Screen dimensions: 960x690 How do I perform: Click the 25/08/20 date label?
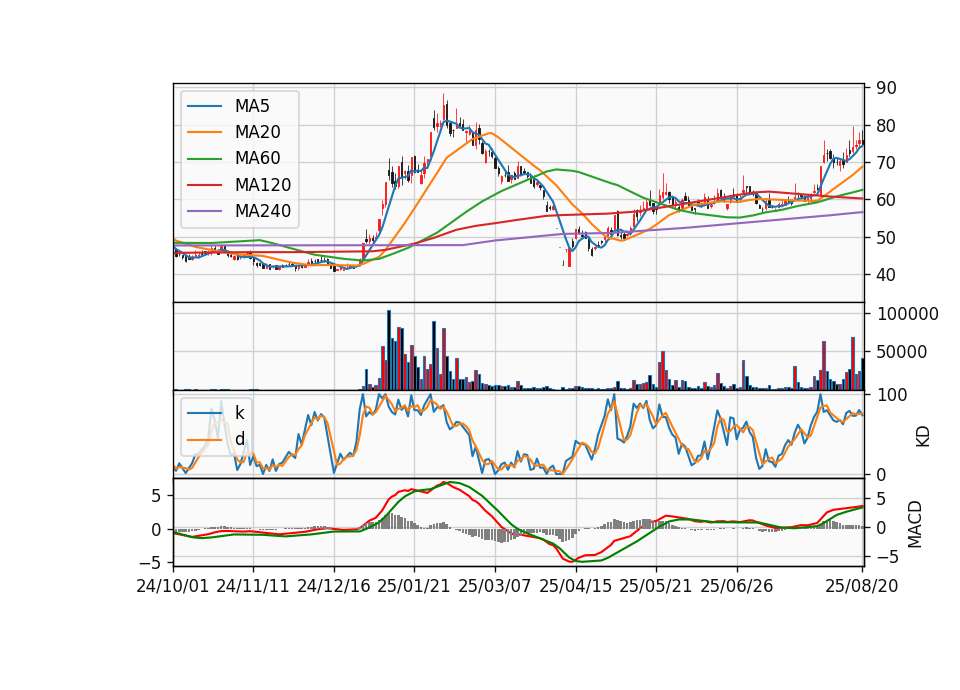[x=862, y=586]
